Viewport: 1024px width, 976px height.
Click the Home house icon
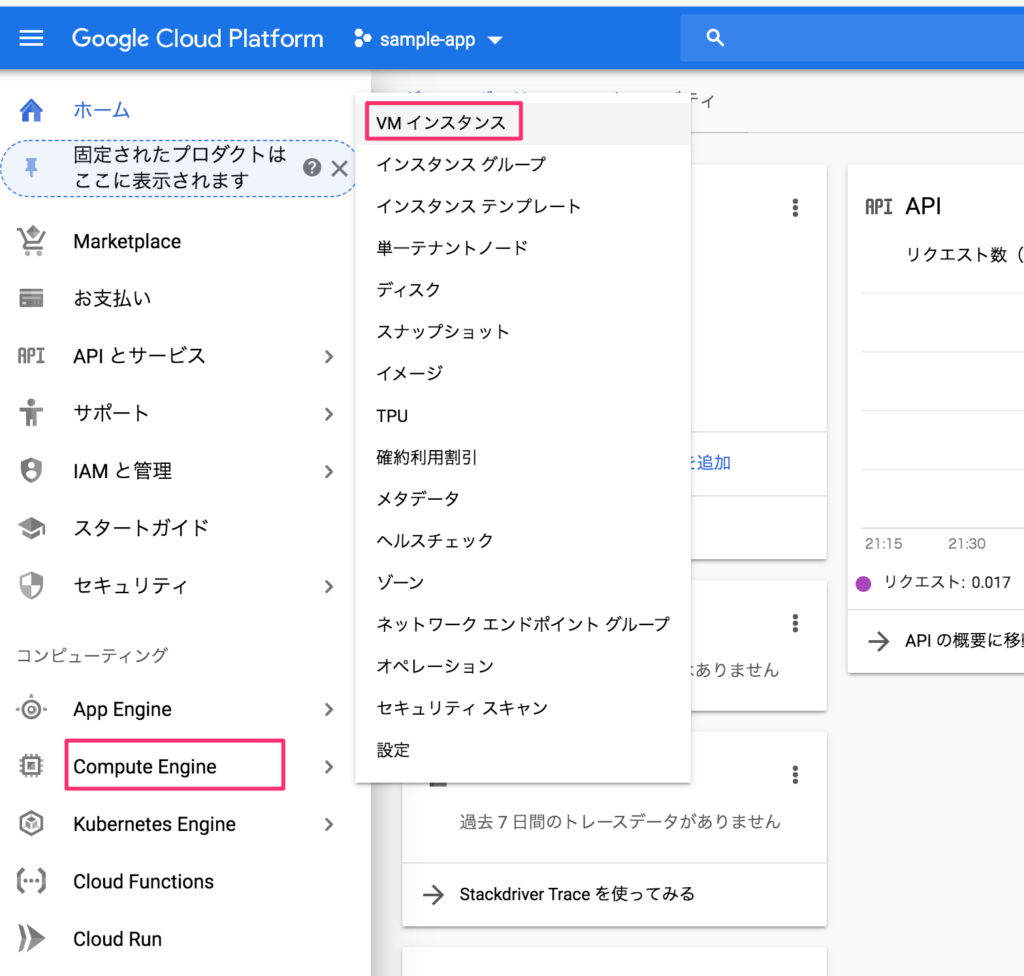click(31, 110)
